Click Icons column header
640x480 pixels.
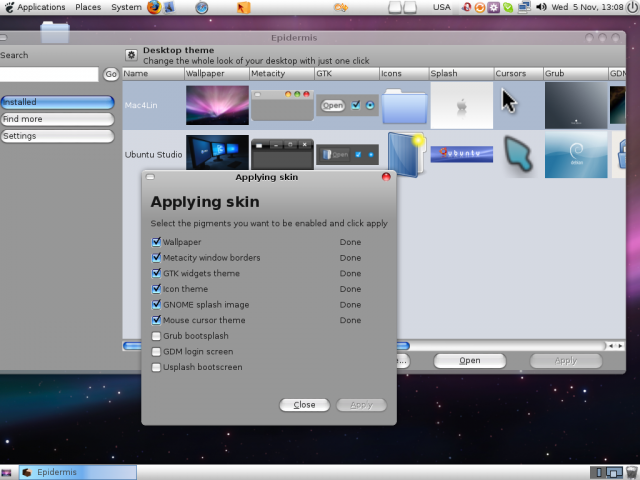click(x=404, y=73)
